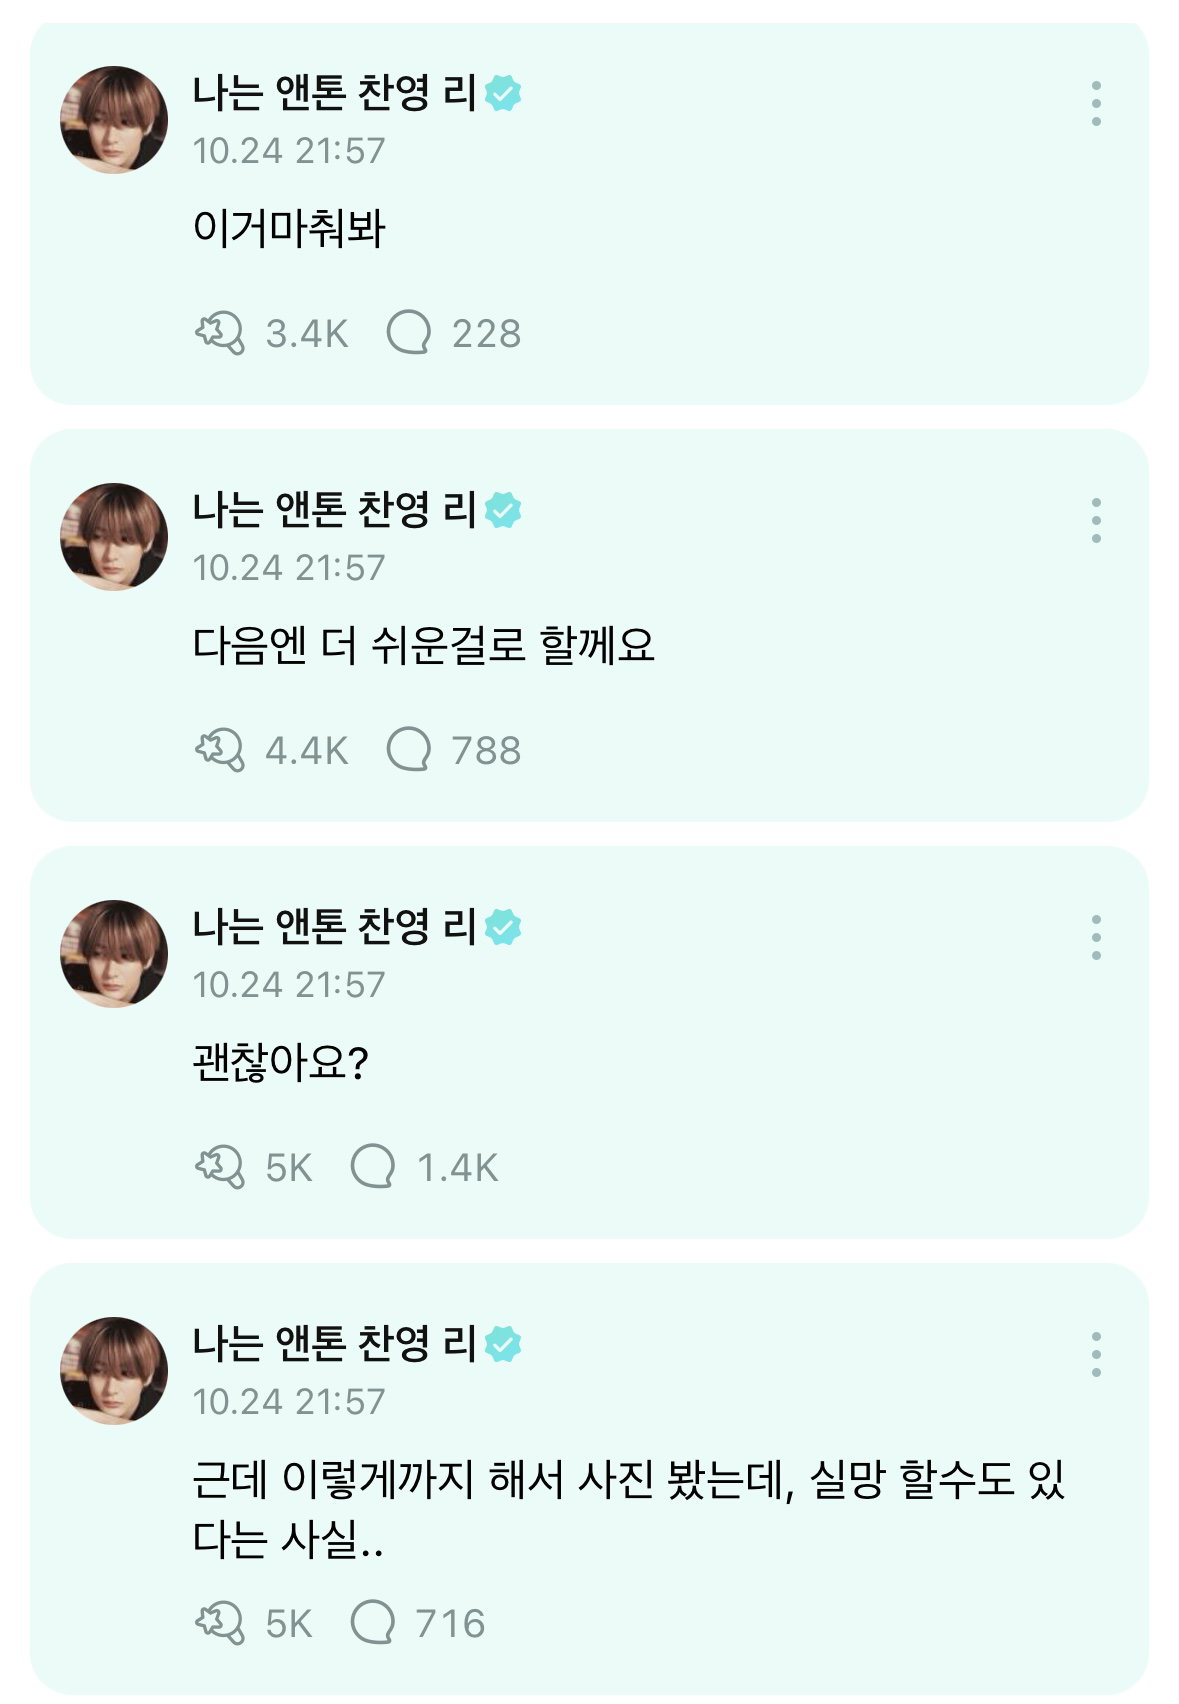Open three-dot menu on the 괜찮아요? post
Image resolution: width=1179 pixels, height=1704 pixels.
[1096, 938]
